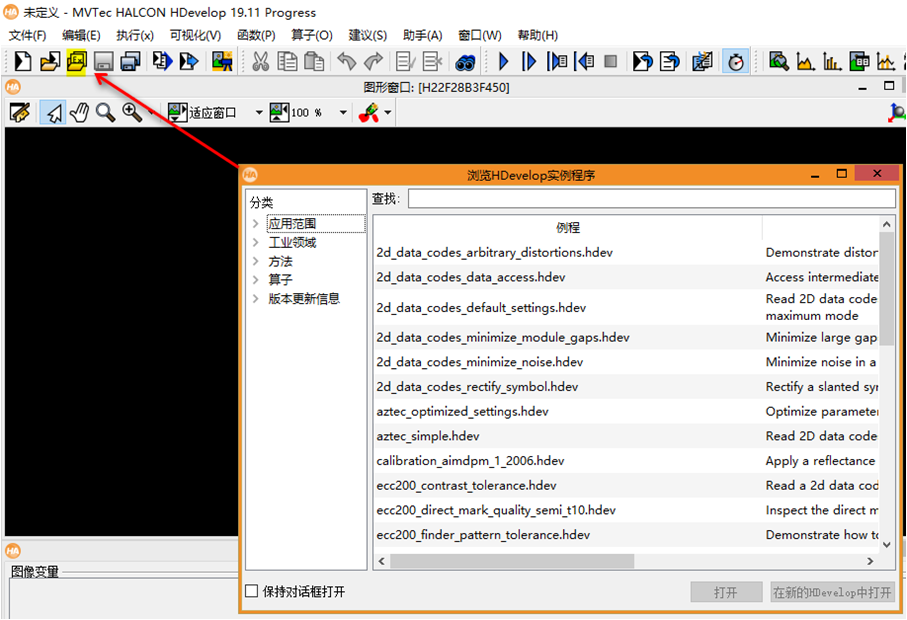
Task: Open the Gray Histogram tool icon
Action: click(806, 61)
